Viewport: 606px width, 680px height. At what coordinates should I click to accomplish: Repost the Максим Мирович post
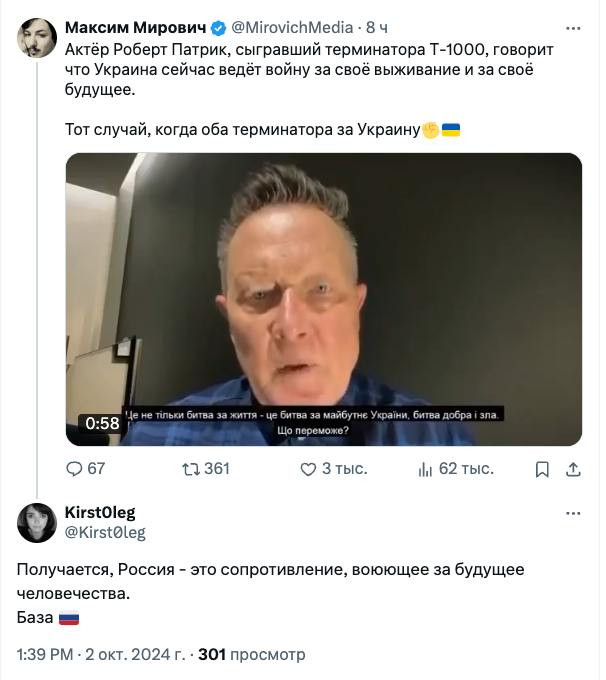coord(188,468)
